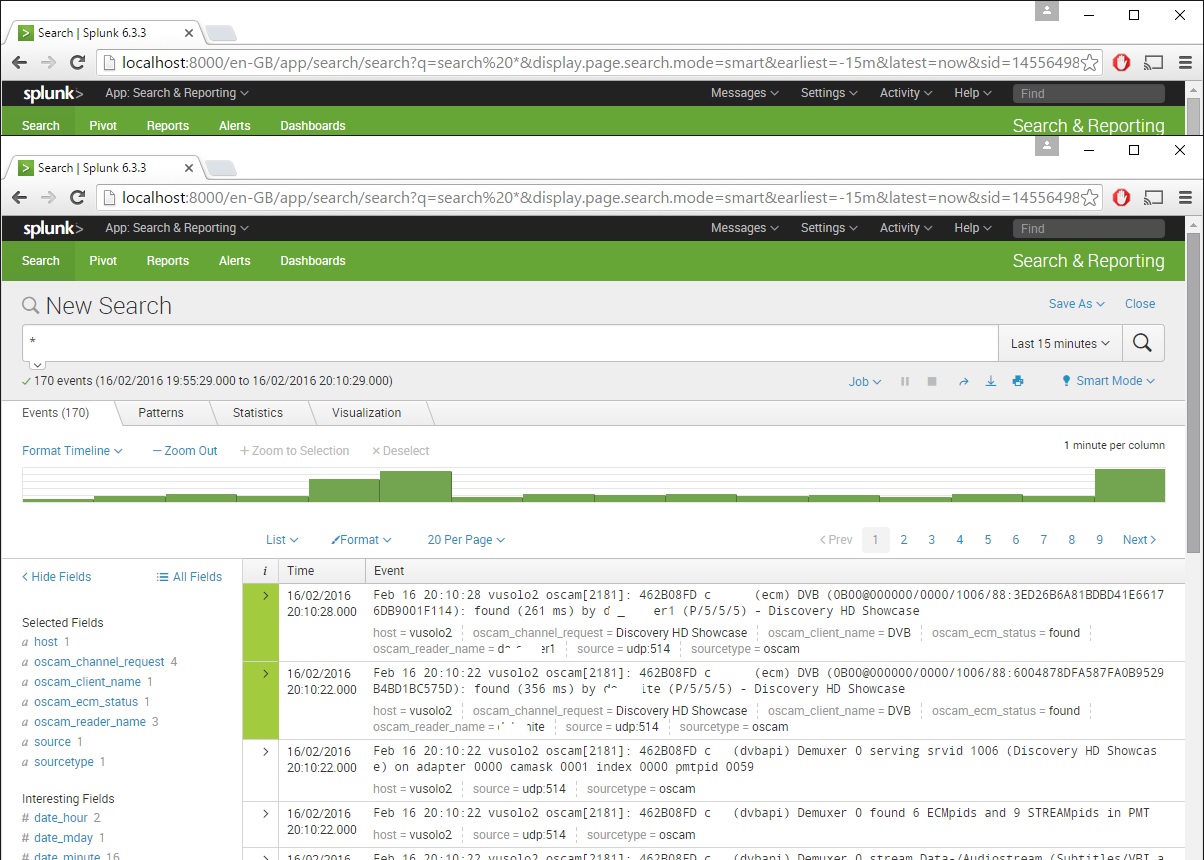Share the search job via arrow icon
This screenshot has height=860, width=1204.
click(x=963, y=381)
